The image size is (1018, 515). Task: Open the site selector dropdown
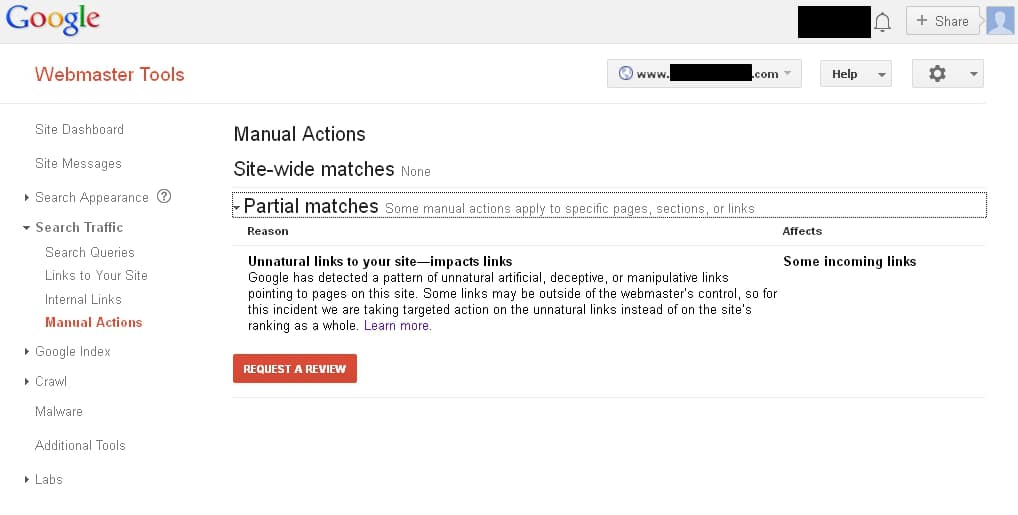tap(704, 74)
